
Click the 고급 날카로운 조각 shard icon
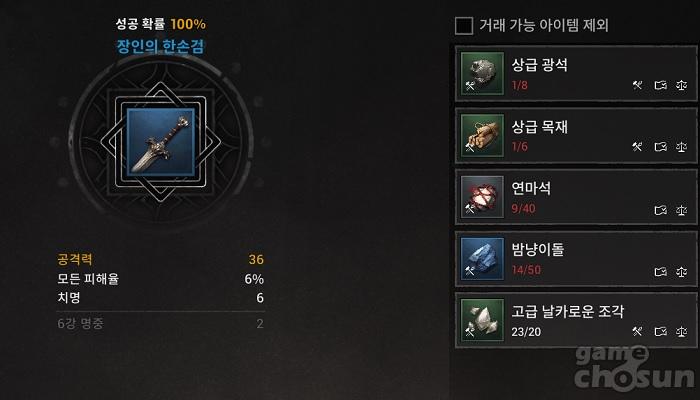(482, 320)
